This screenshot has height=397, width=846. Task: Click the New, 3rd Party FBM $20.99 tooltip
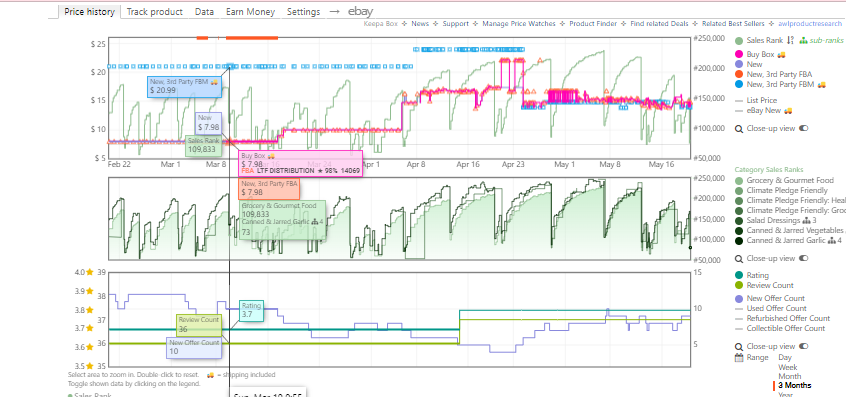tap(185, 86)
